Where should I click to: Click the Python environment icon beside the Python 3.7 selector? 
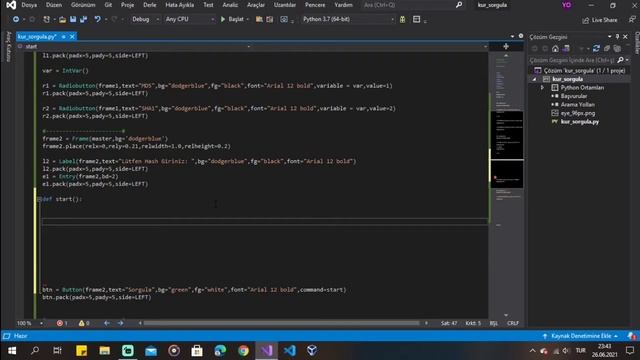click(402, 19)
